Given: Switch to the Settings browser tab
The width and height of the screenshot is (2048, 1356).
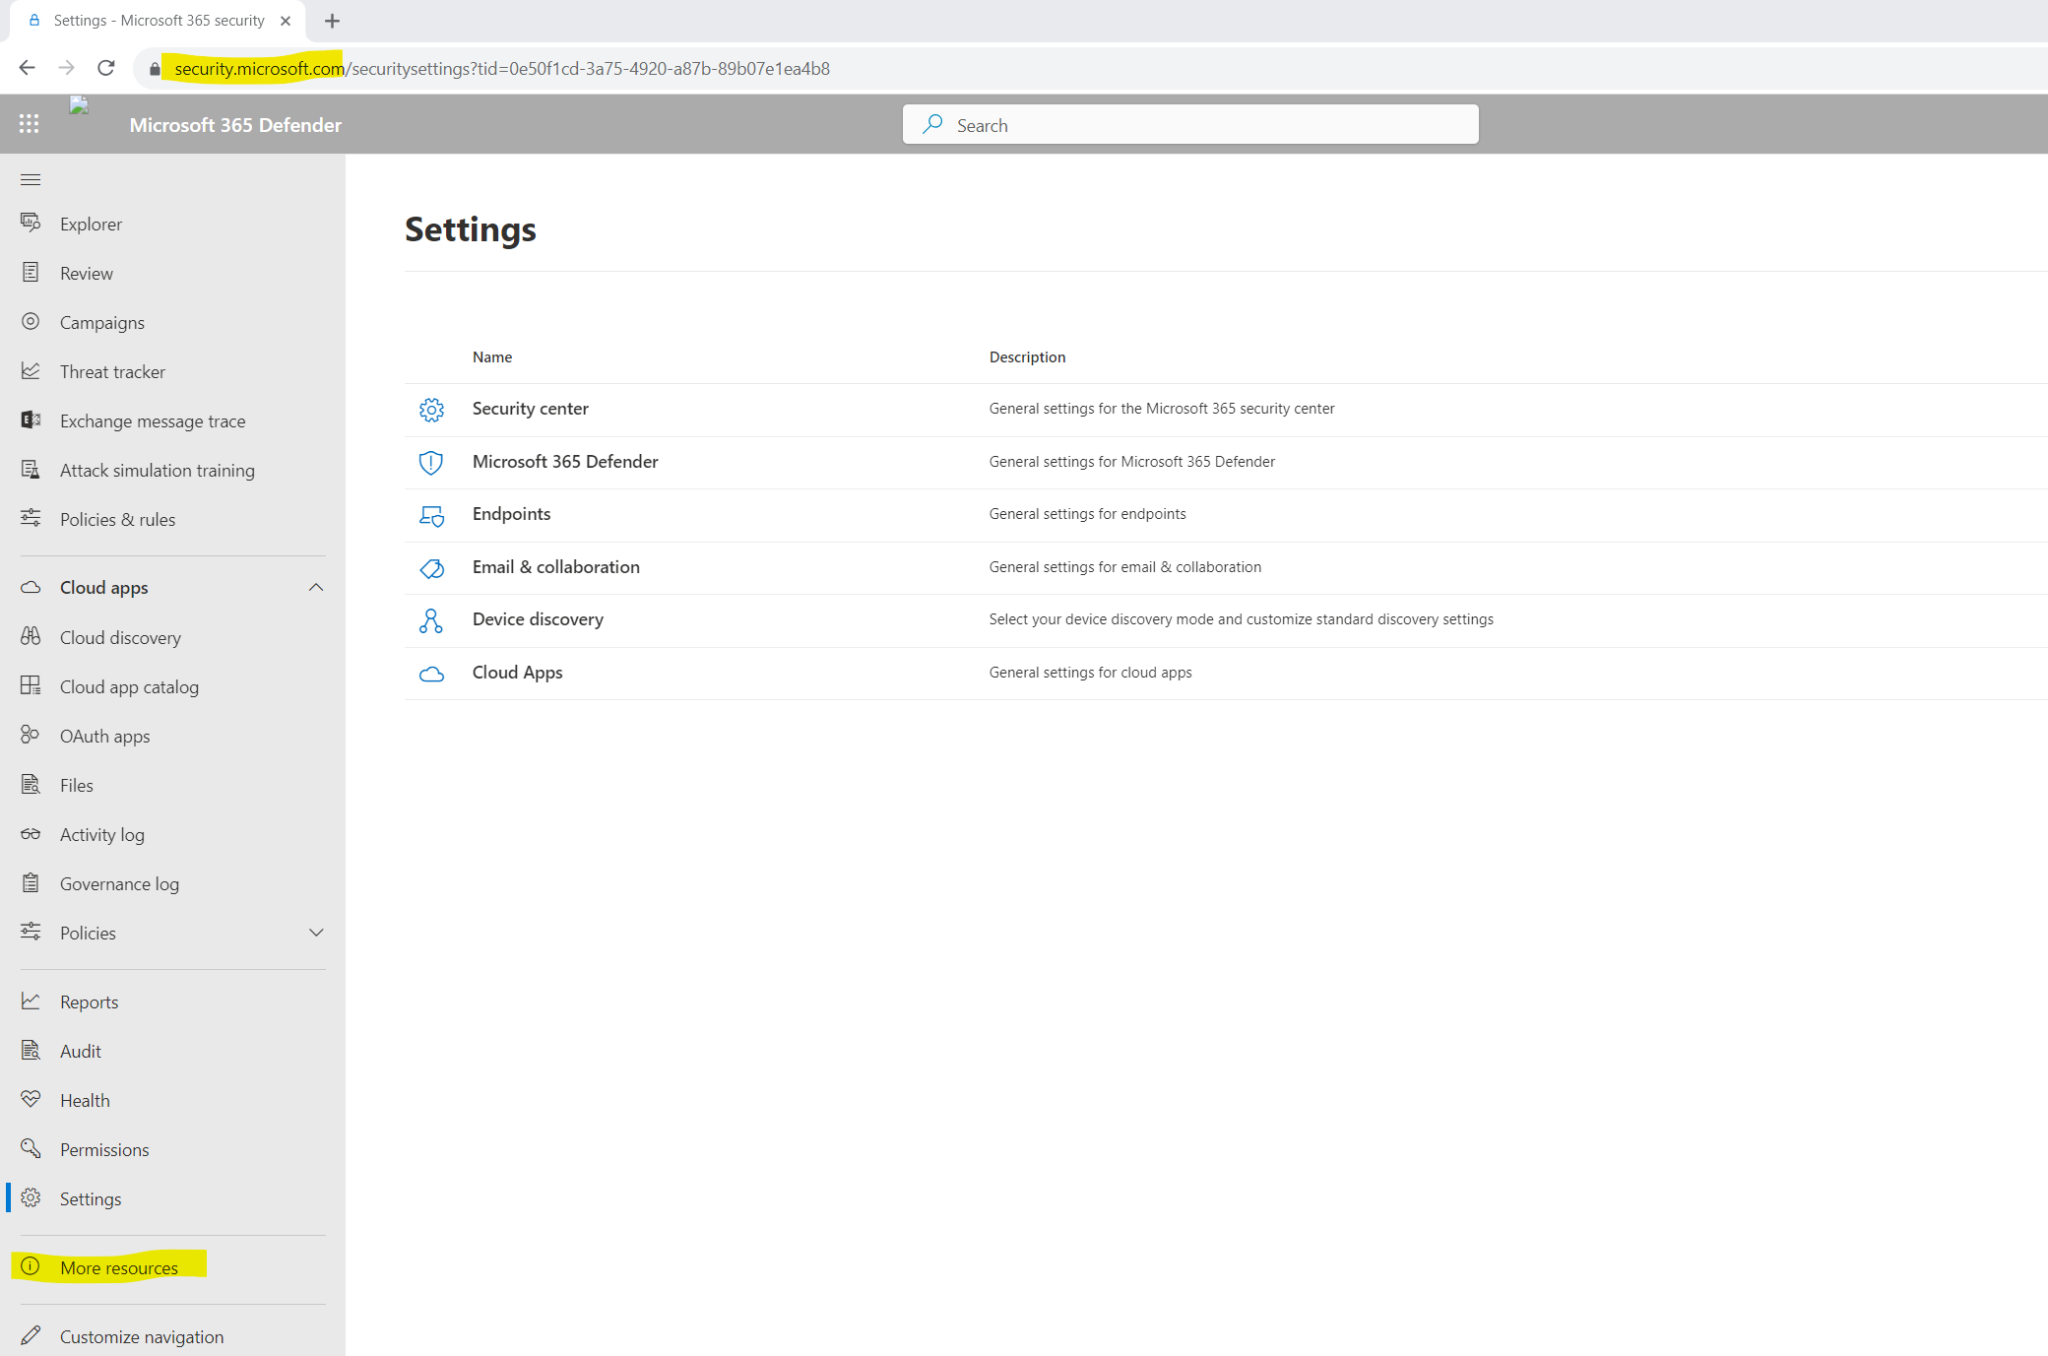Looking at the screenshot, I should tap(150, 20).
